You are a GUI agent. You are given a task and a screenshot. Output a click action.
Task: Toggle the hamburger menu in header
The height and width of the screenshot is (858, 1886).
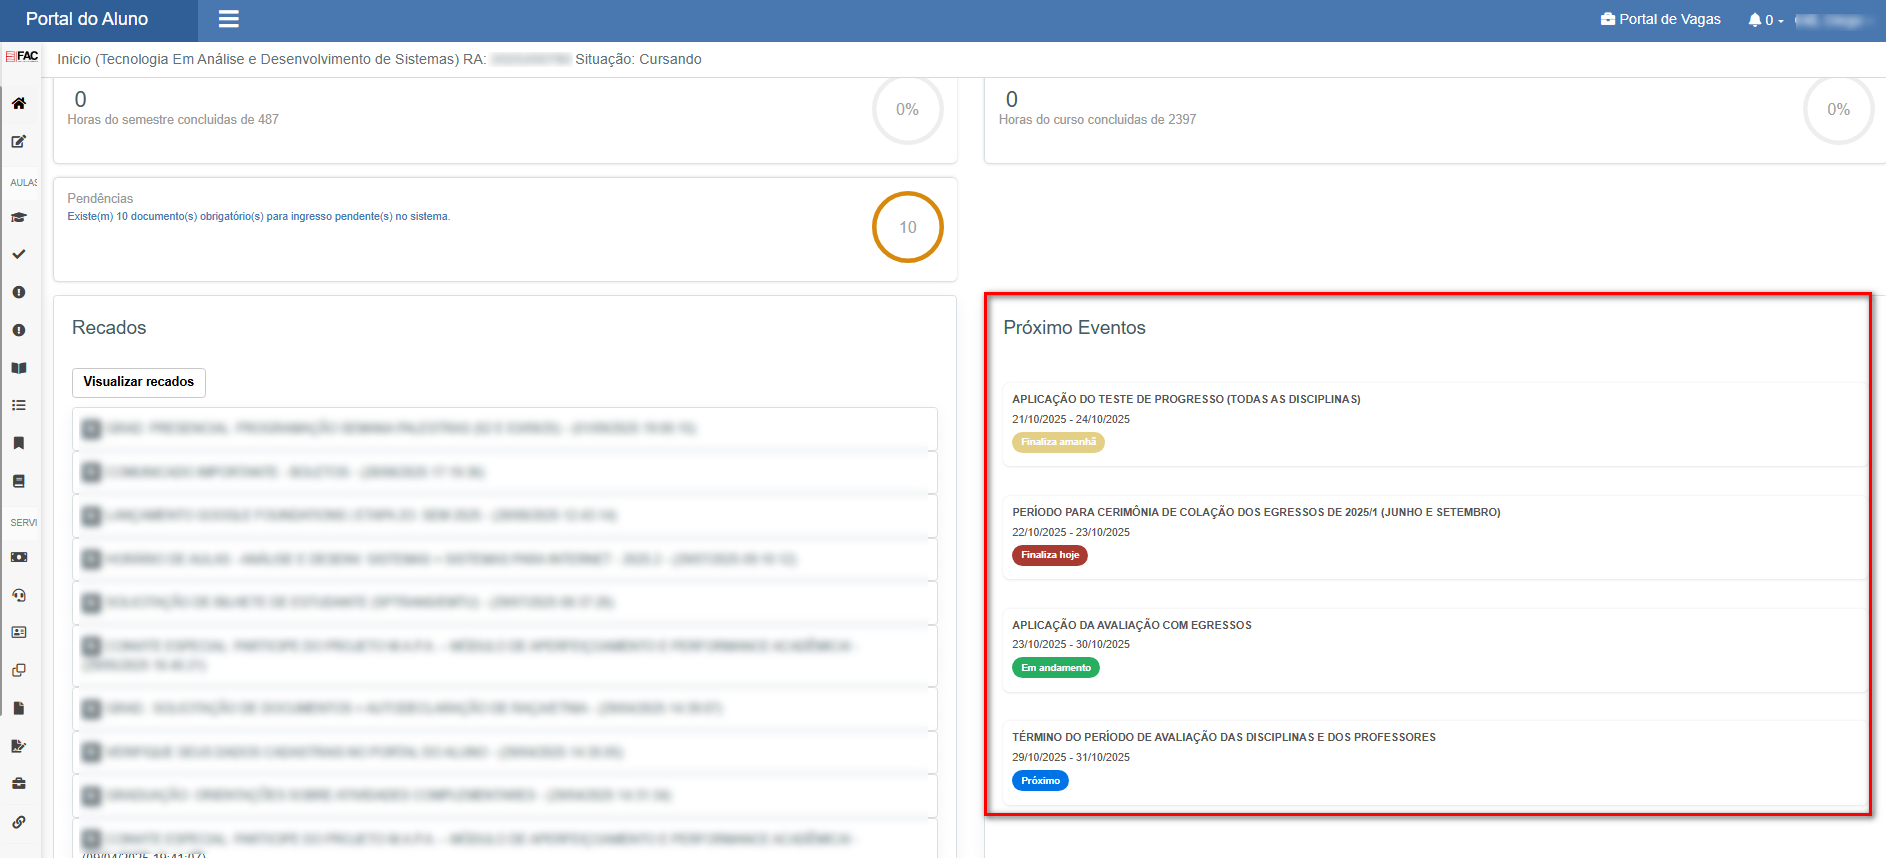(x=228, y=19)
